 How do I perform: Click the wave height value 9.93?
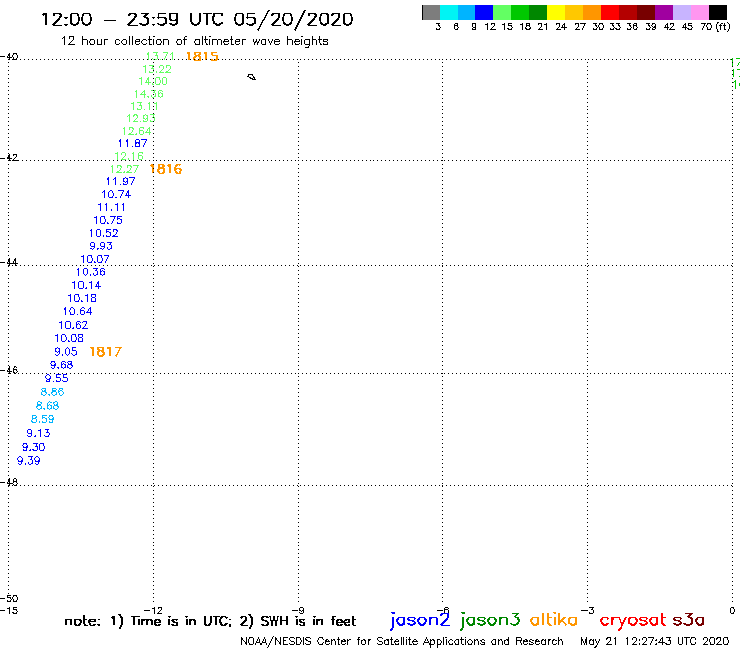(x=101, y=246)
